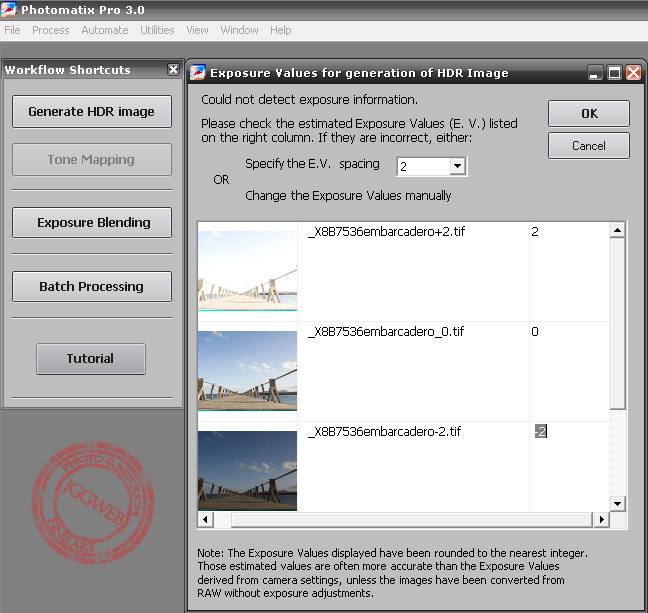Click the horizontal scrollbar thumb

[412, 520]
